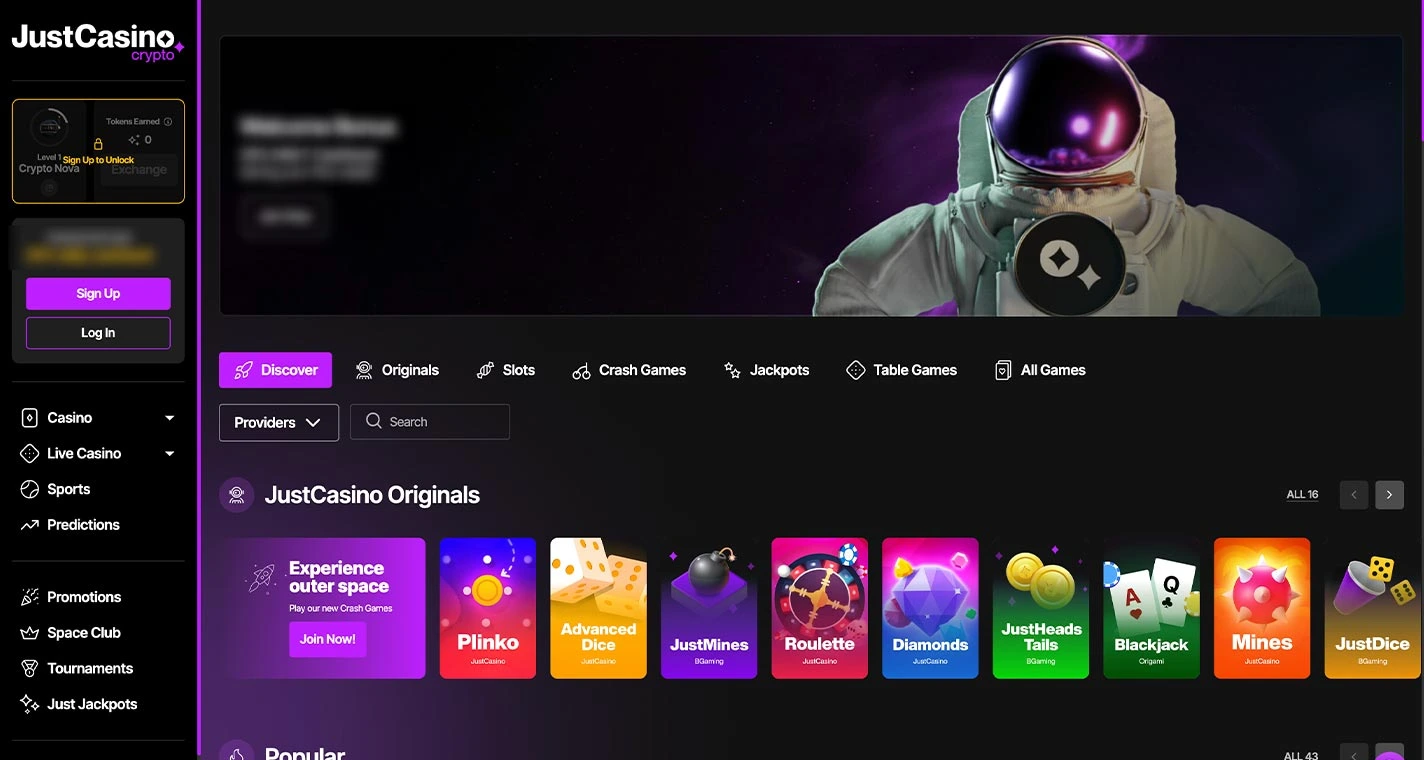Screen dimensions: 1424x760
Task: Open ALL 16 originals link
Action: 1302,494
